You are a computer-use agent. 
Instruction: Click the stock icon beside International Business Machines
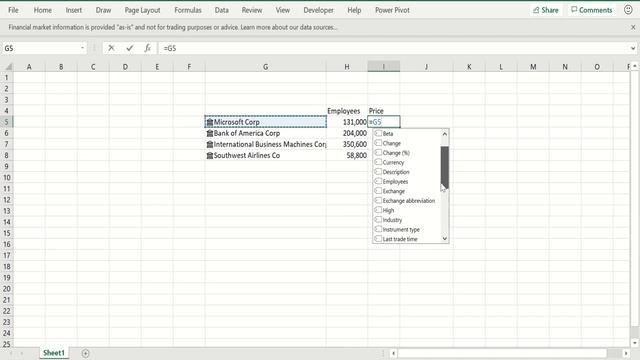point(209,144)
